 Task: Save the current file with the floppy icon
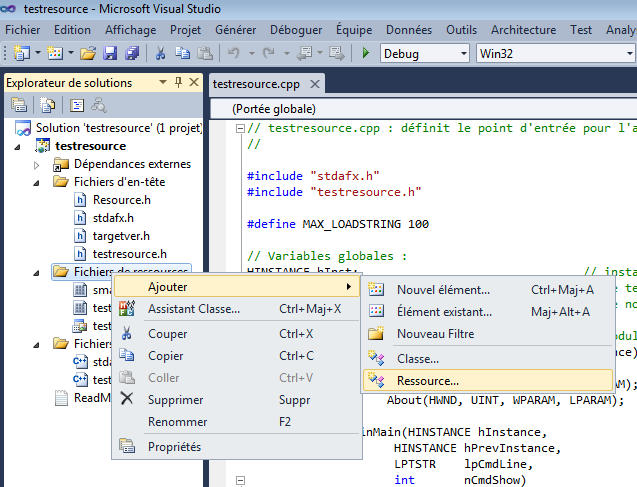pos(110,53)
